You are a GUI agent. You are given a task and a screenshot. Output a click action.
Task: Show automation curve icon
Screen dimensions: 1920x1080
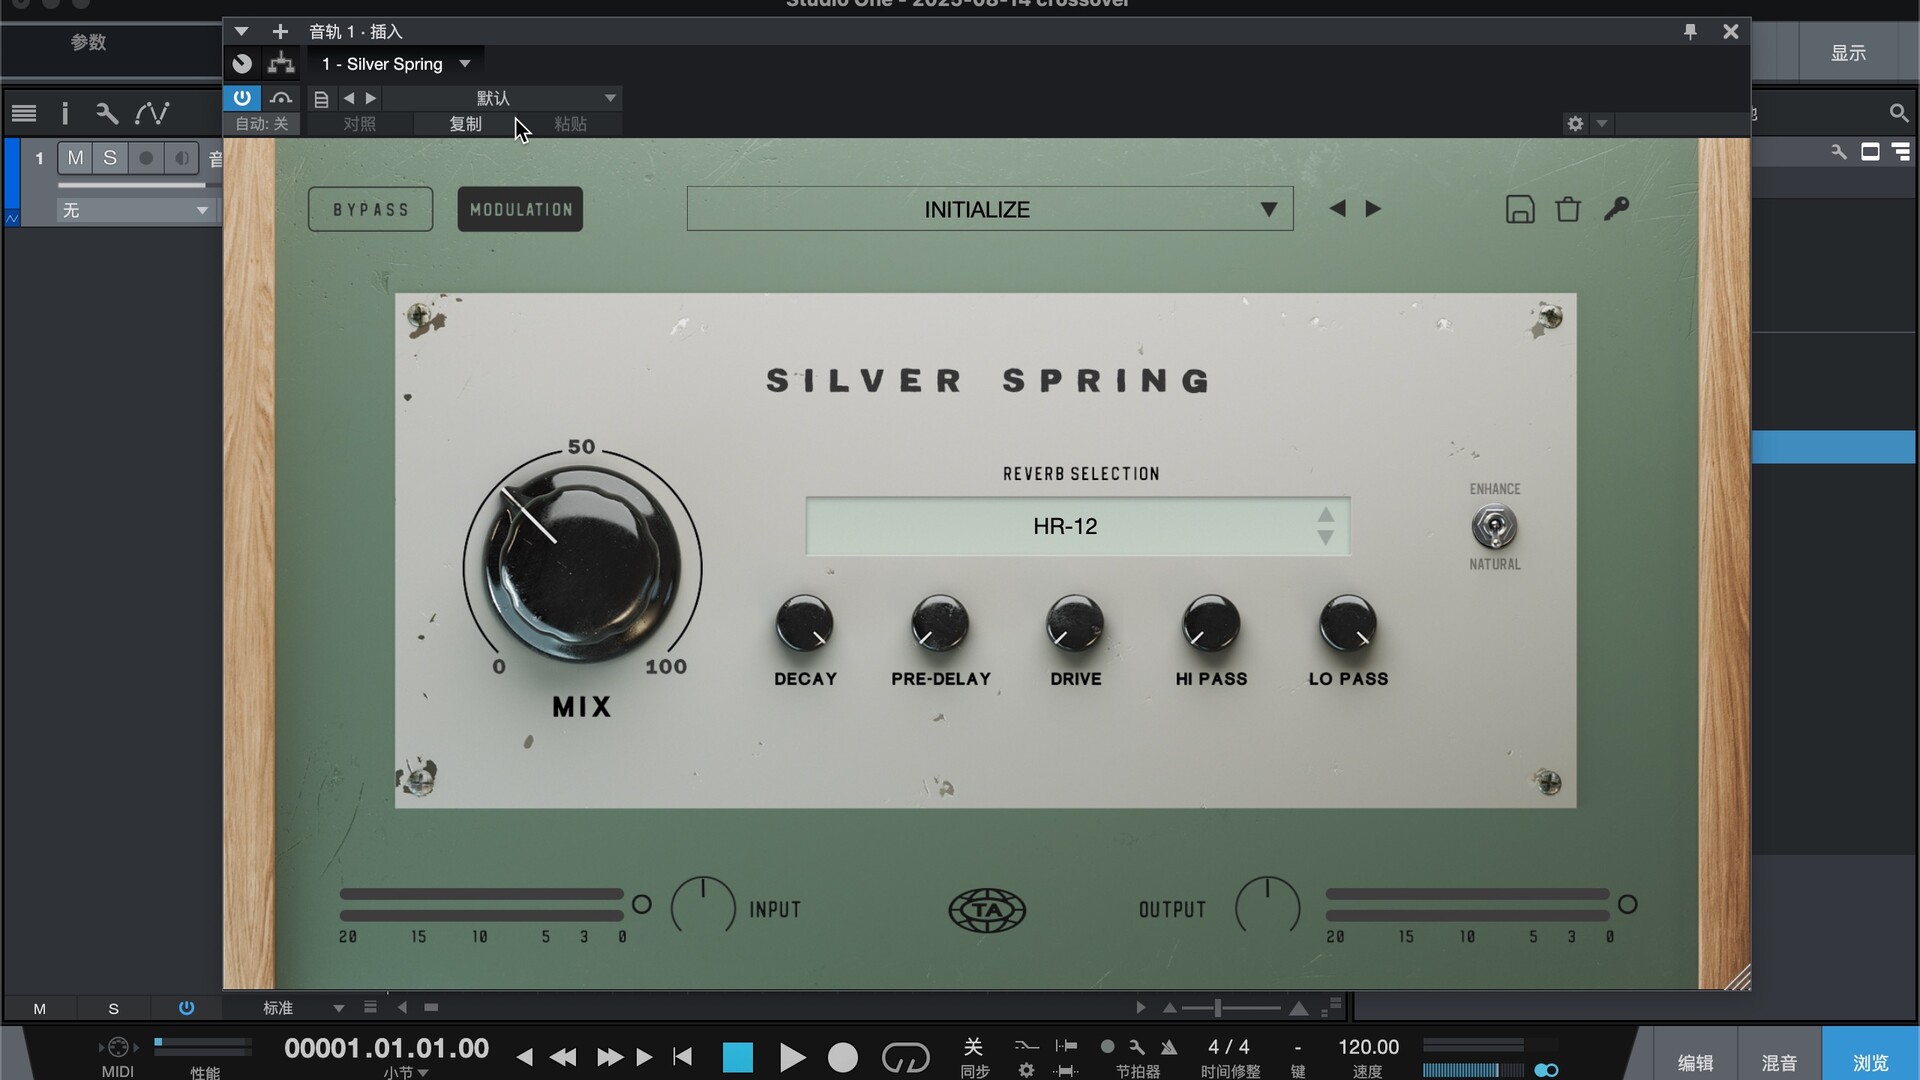[152, 113]
